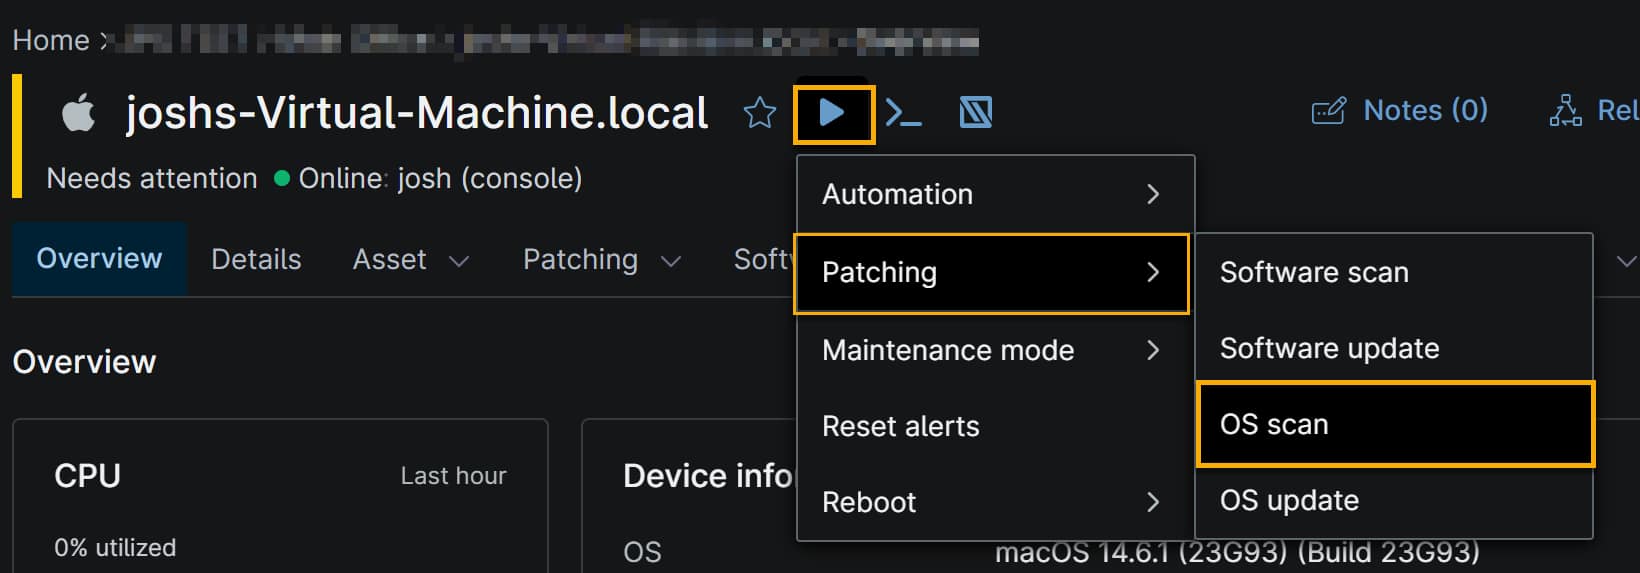Screen dimensions: 1640x573
Task: Select the Overview tab
Action: click(x=99, y=259)
